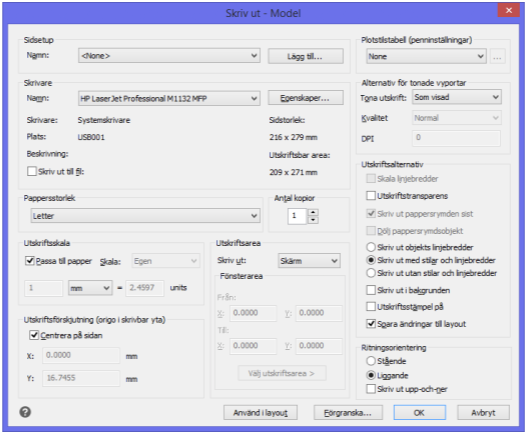Toggle disabled Skala linjebredder checkbox

click(x=371, y=178)
